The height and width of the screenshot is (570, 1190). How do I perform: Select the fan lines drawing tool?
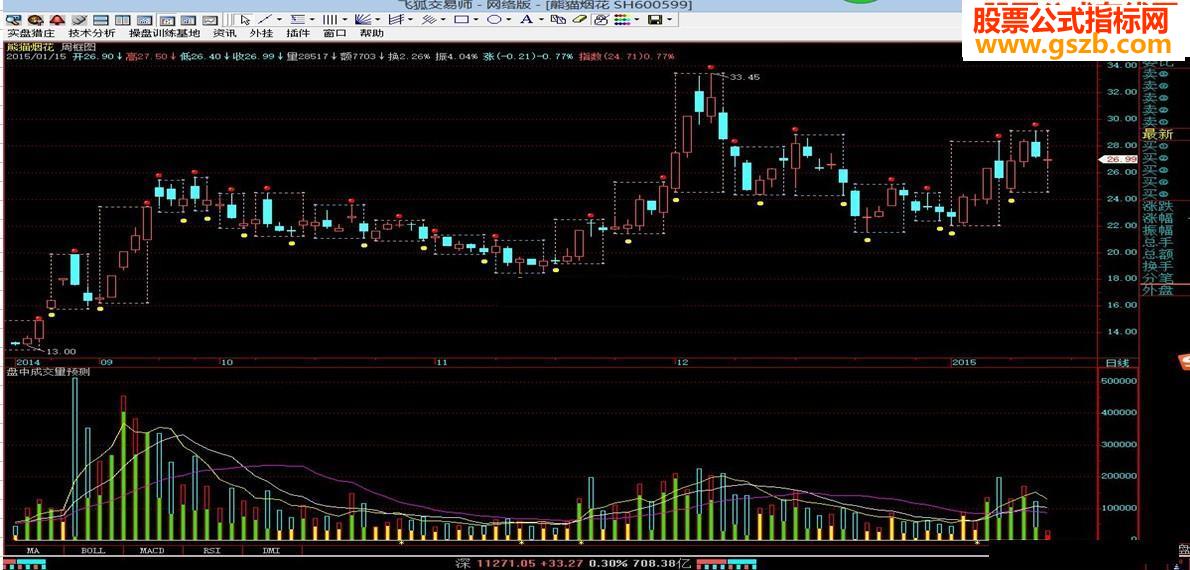click(363, 20)
